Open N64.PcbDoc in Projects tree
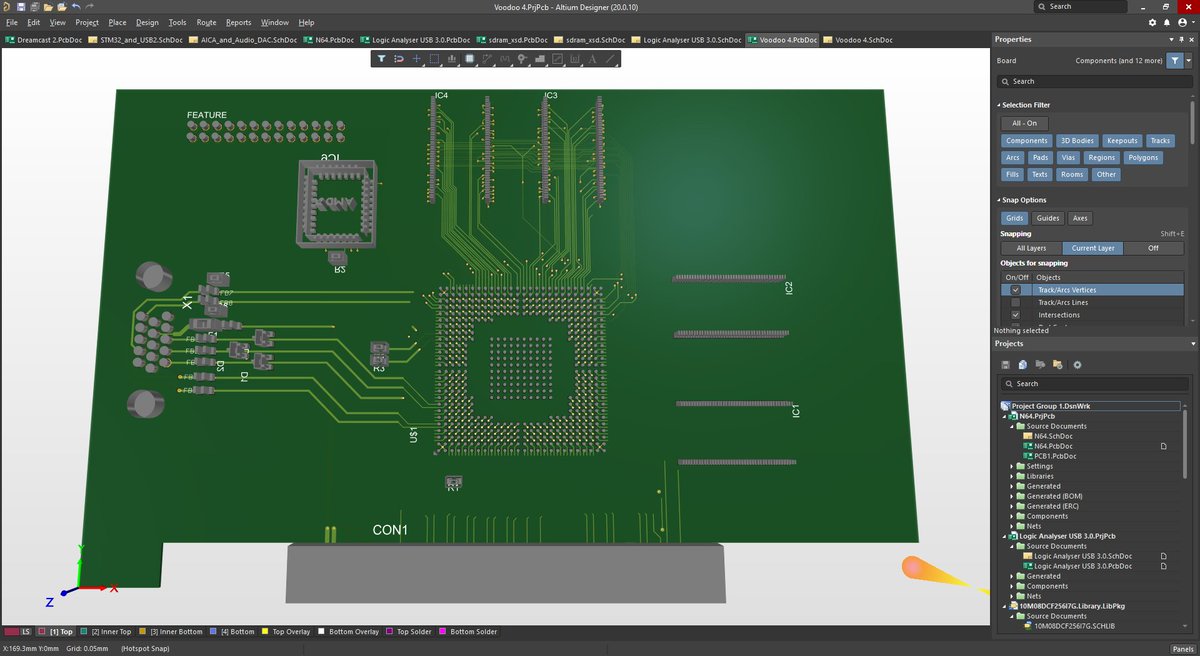1200x656 pixels. click(1054, 446)
